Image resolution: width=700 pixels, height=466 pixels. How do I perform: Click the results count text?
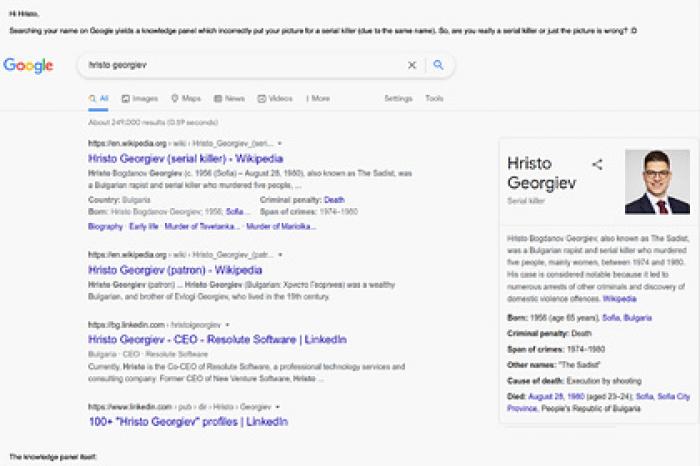point(153,122)
